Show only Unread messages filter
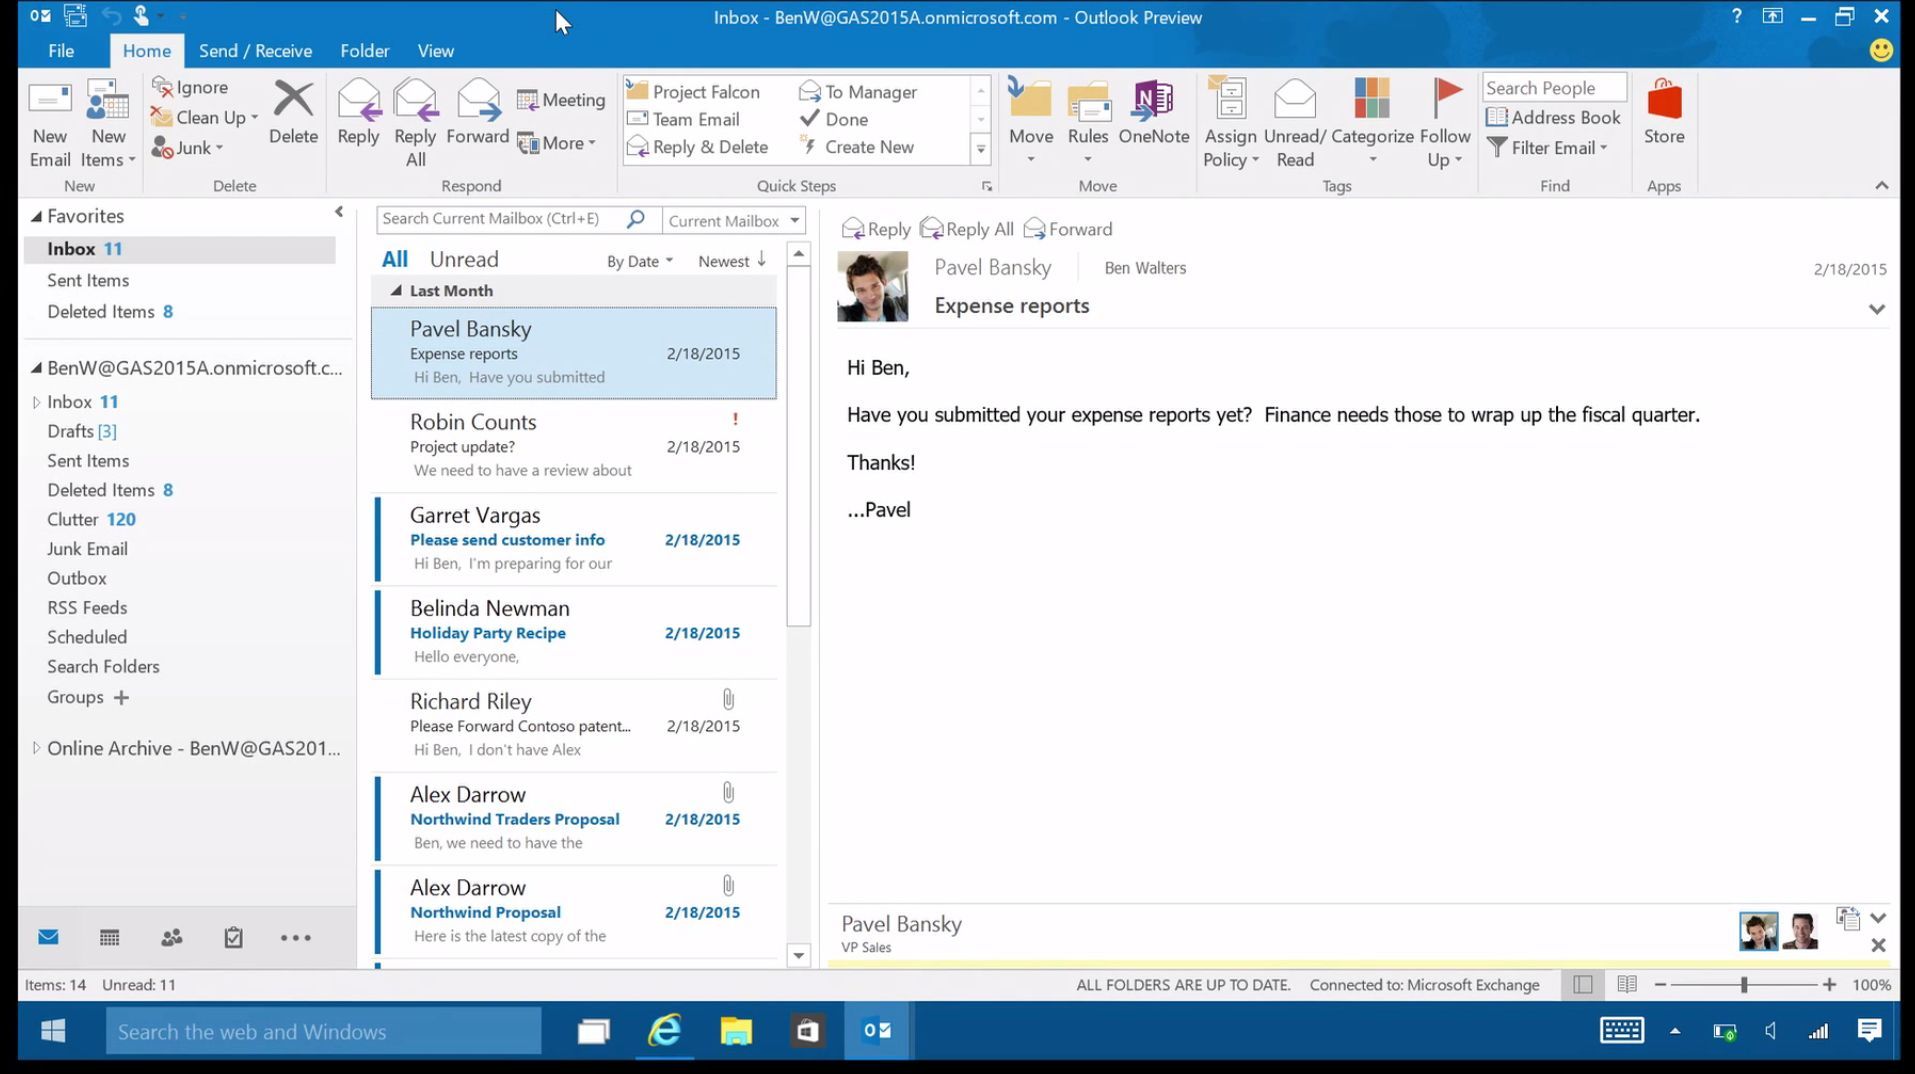Viewport: 1915px width, 1074px height. point(464,259)
